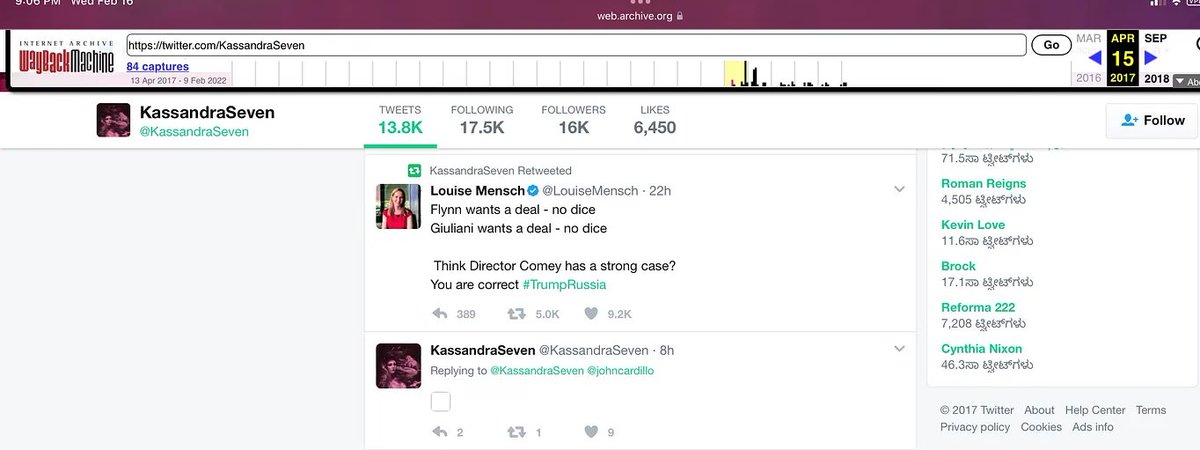
Task: Open KassandraSeven avatar in header
Action: point(113,120)
